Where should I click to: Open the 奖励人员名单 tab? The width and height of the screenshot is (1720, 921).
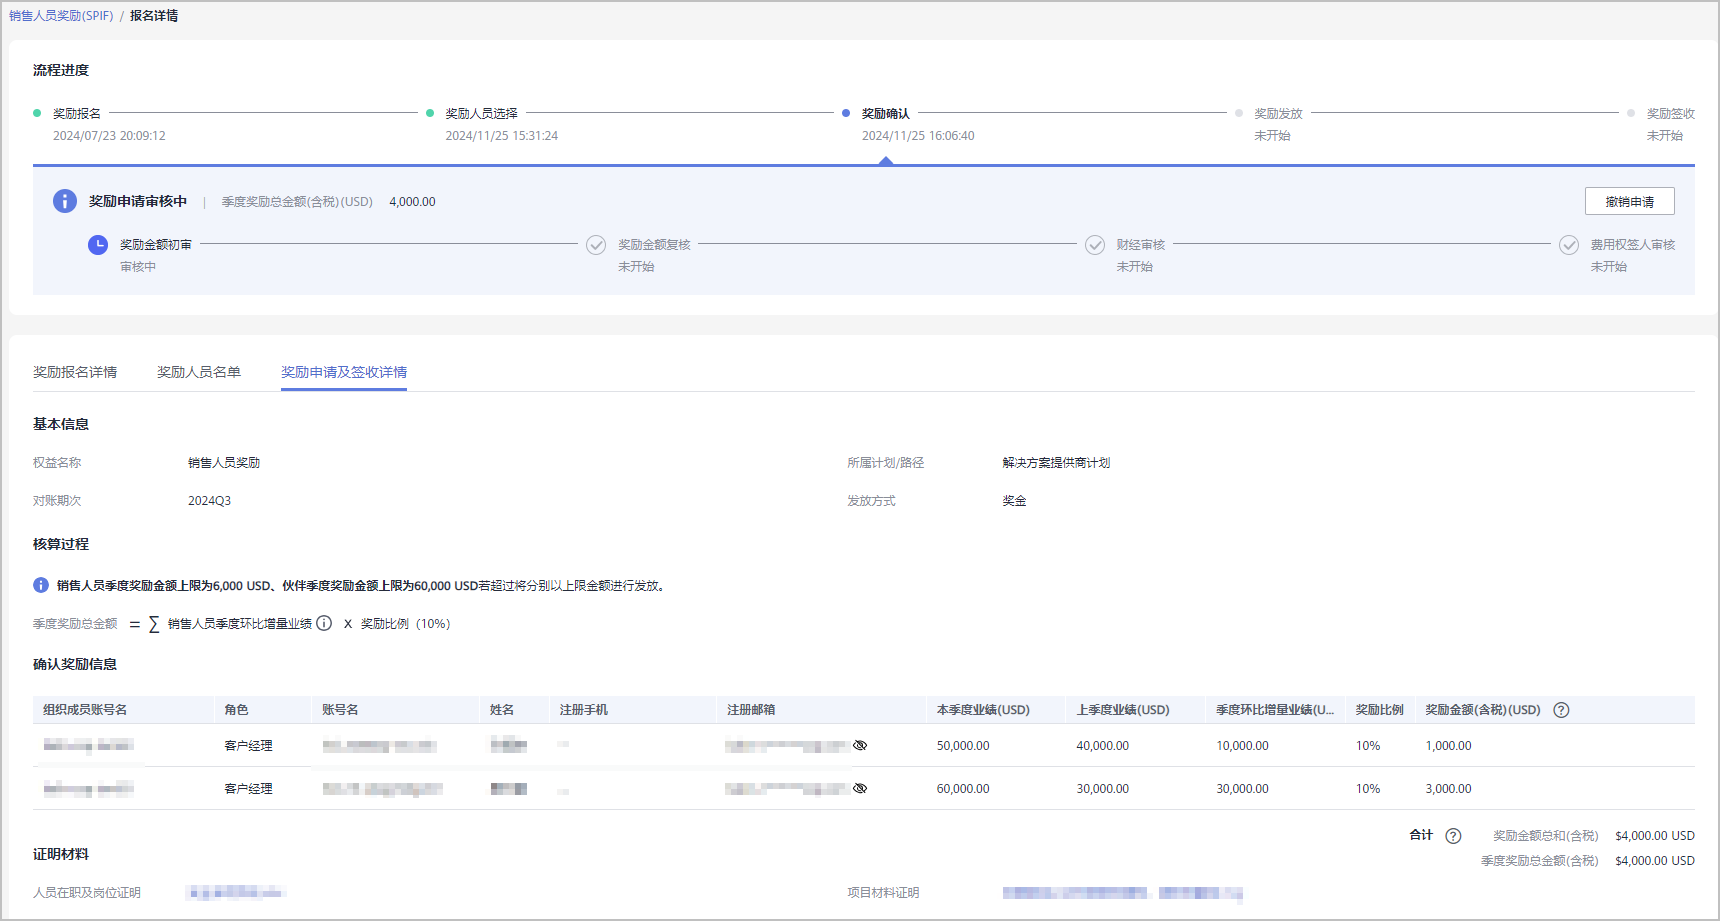(199, 372)
